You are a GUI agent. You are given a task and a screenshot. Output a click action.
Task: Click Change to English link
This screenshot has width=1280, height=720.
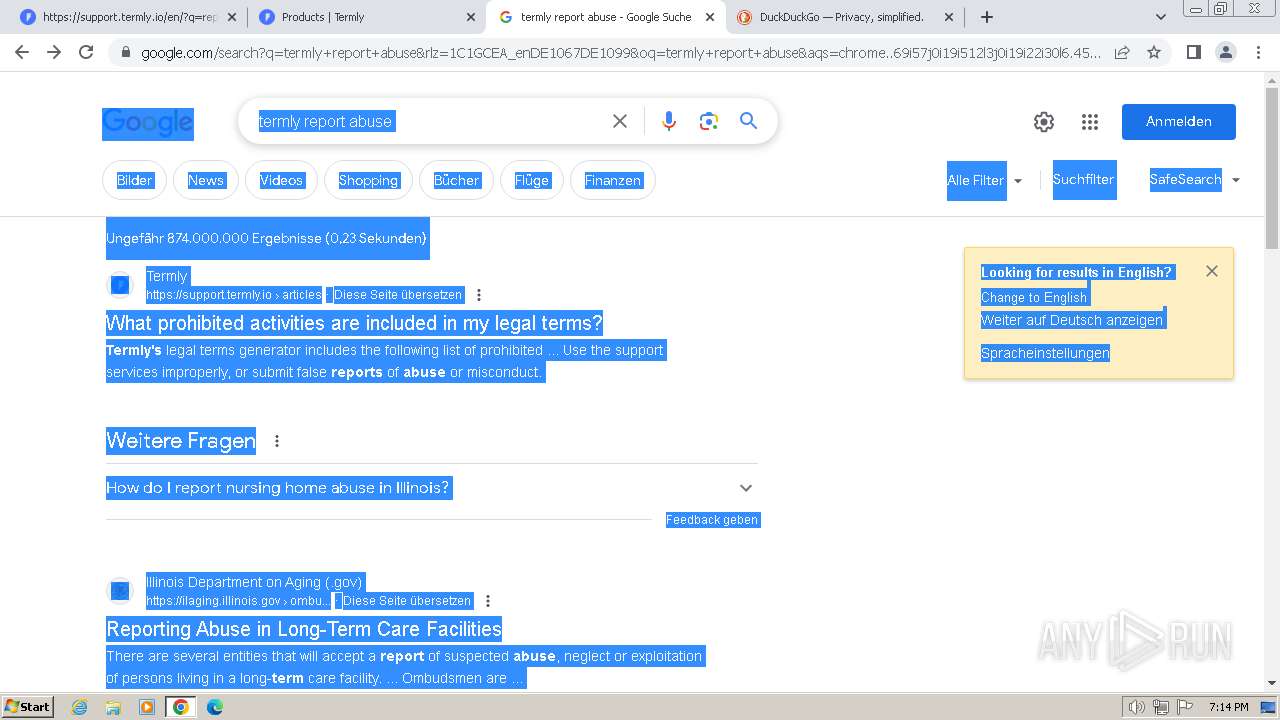pyautogui.click(x=1034, y=297)
